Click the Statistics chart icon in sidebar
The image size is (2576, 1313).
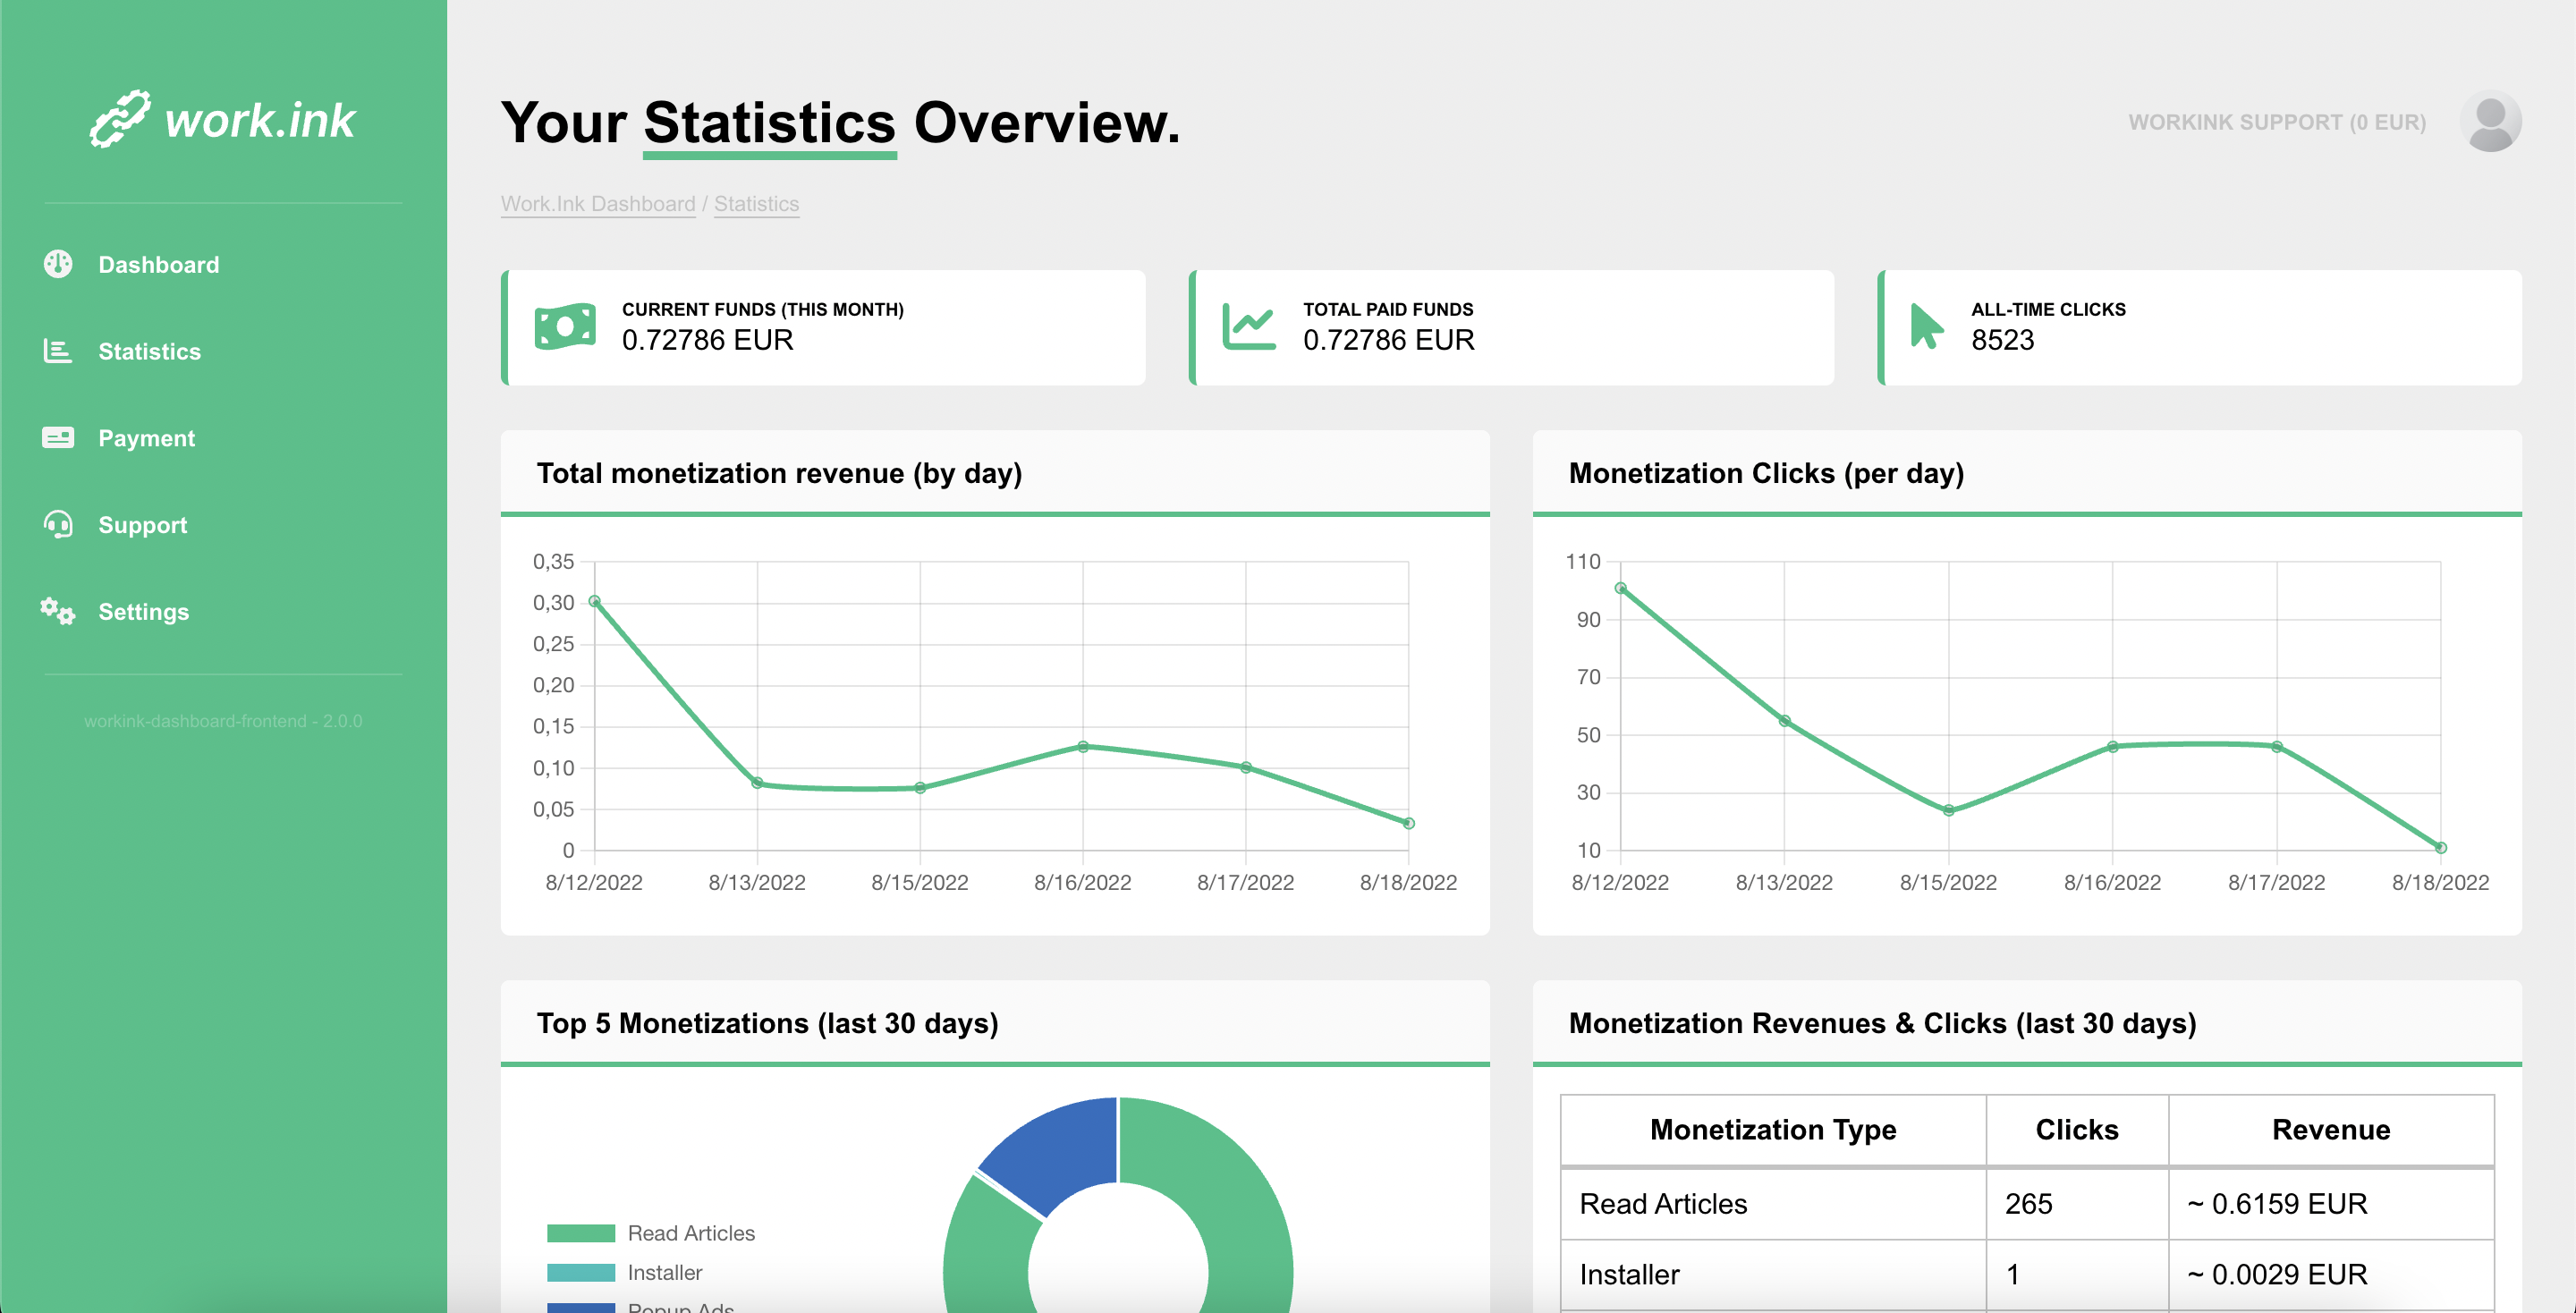[x=58, y=351]
